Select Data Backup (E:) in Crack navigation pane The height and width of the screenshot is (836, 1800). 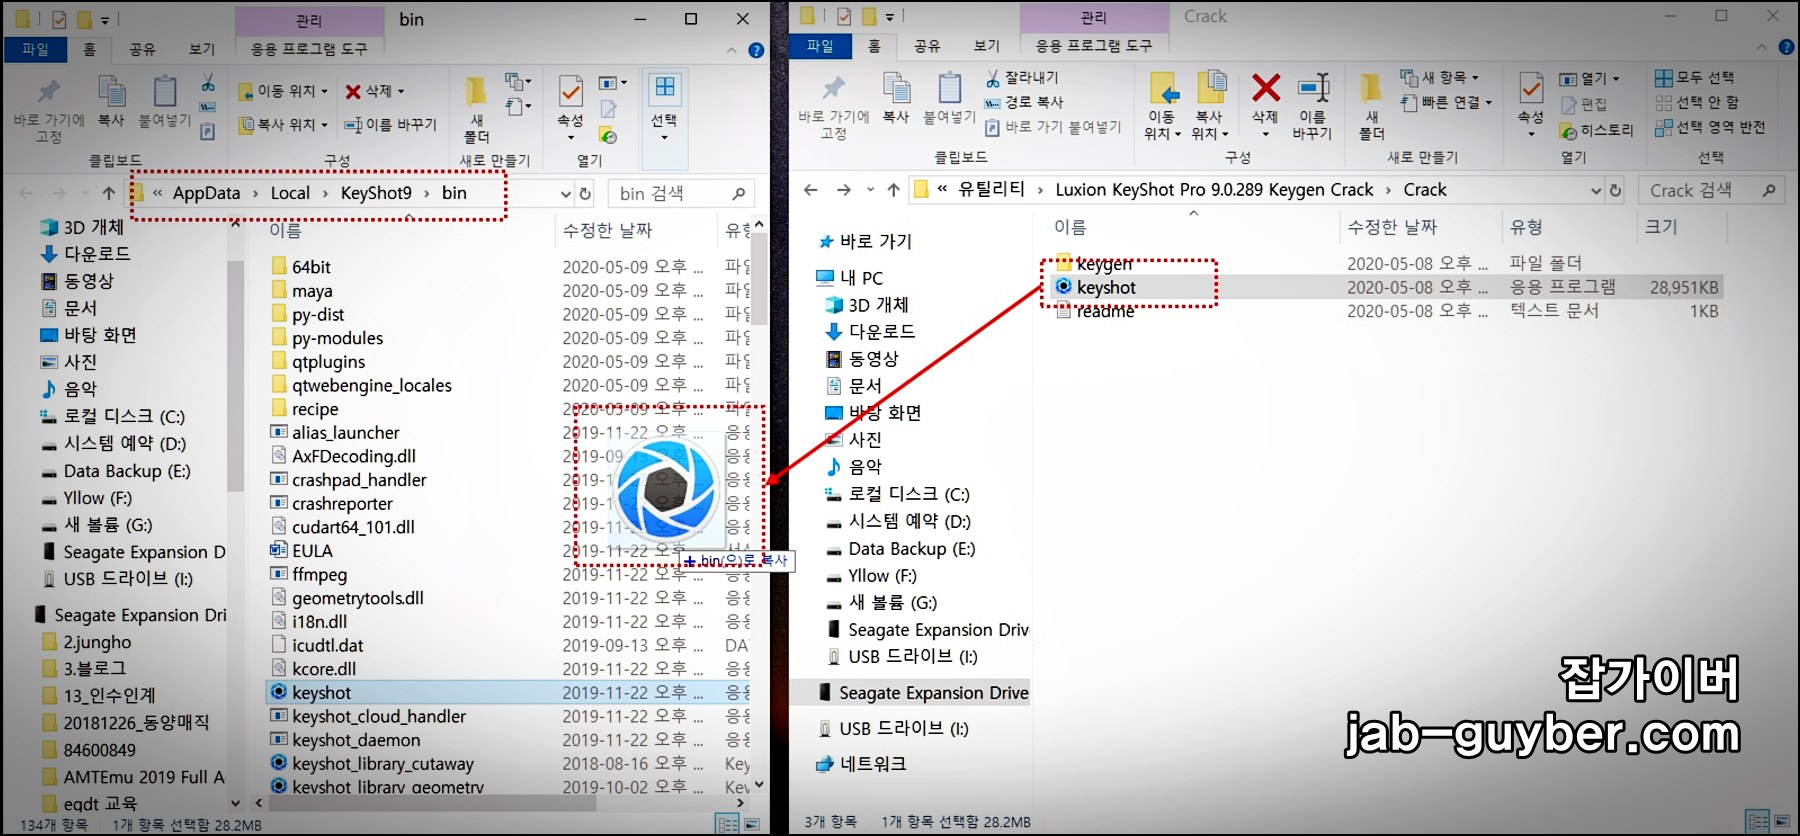(910, 549)
